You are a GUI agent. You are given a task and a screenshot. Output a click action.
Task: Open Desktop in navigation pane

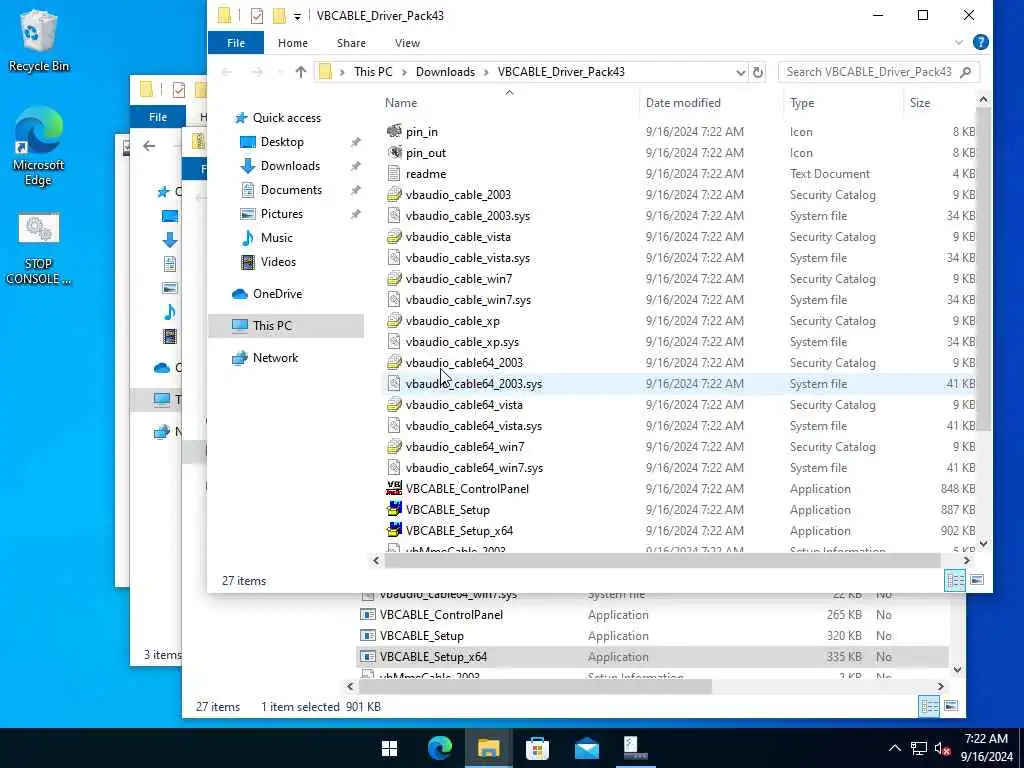tap(282, 142)
